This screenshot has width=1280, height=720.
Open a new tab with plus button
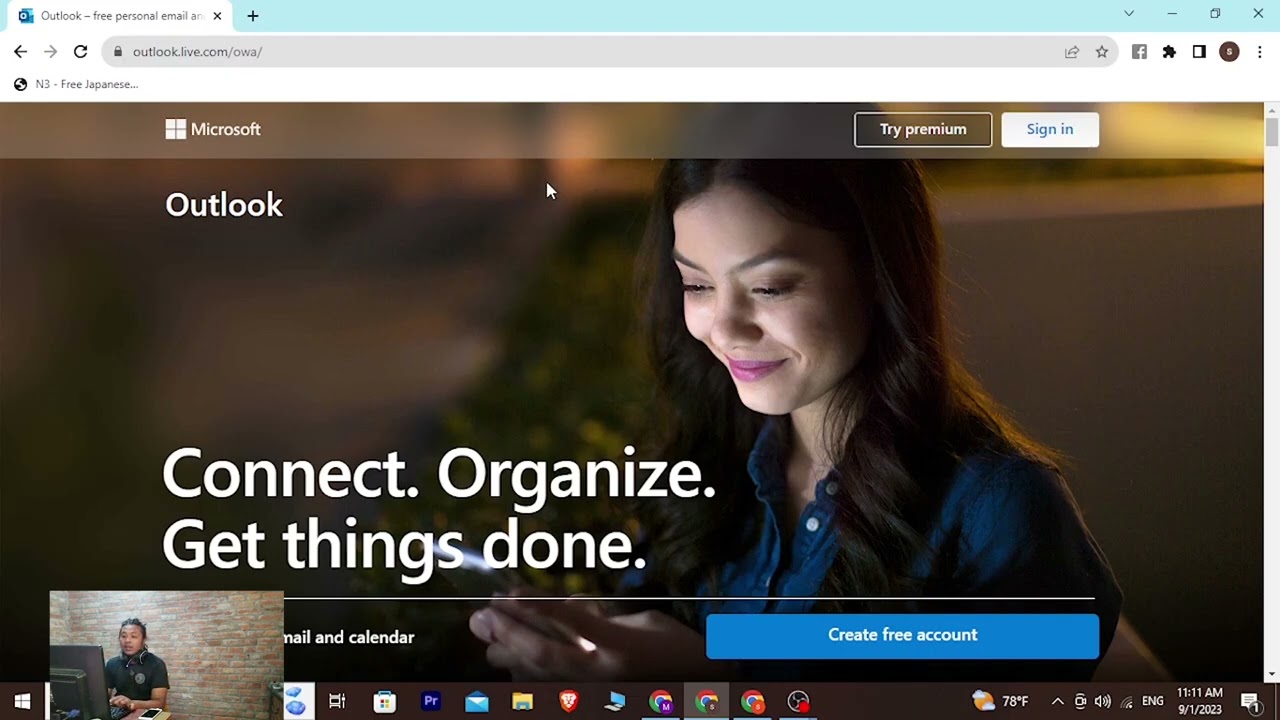click(252, 16)
